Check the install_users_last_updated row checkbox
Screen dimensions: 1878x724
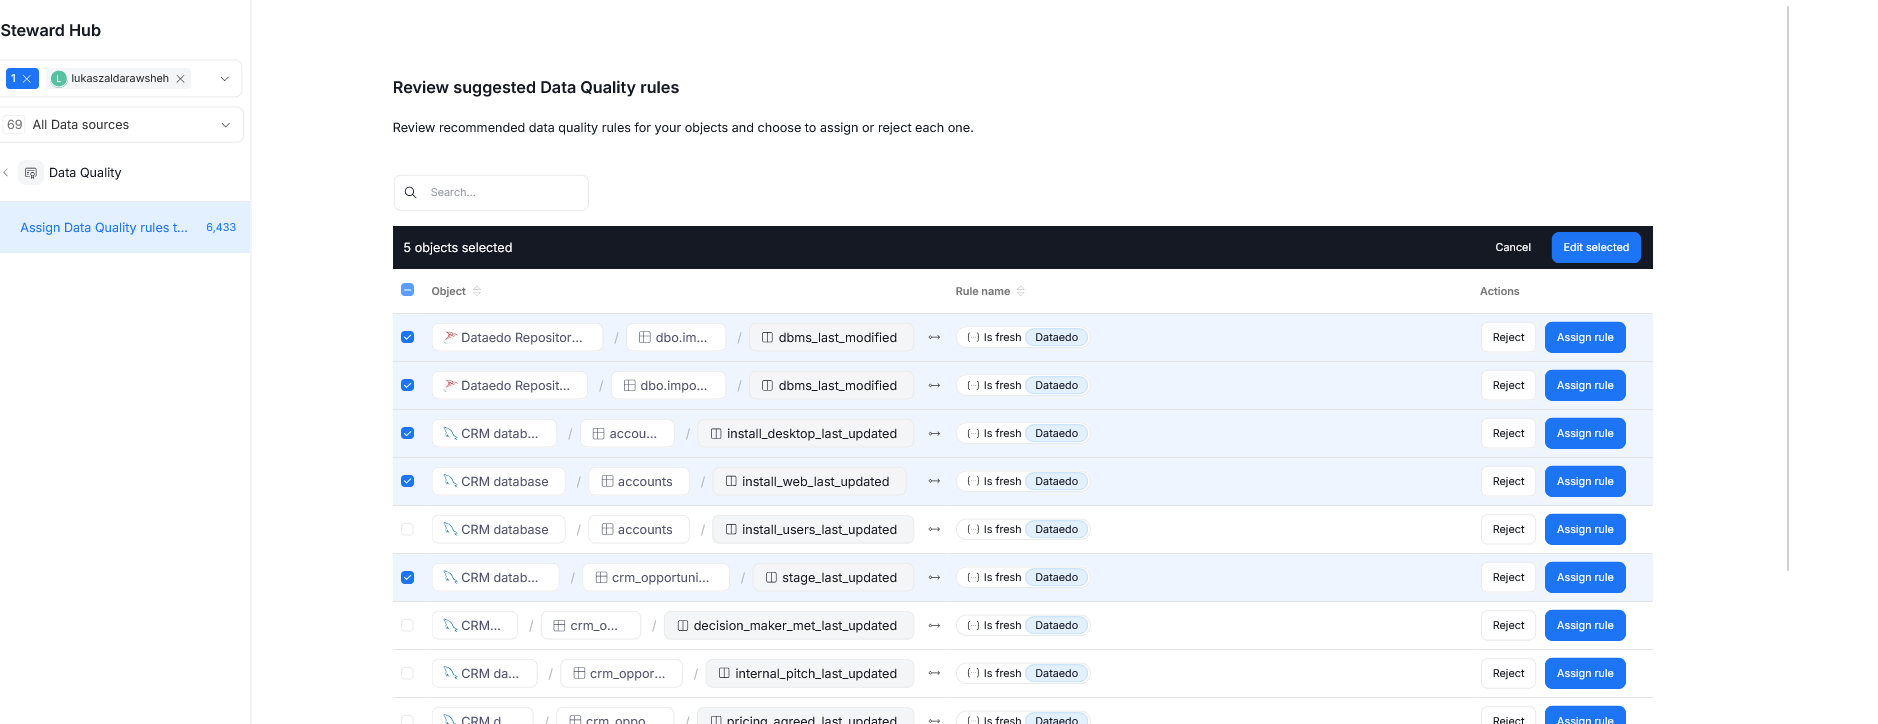pos(407,530)
